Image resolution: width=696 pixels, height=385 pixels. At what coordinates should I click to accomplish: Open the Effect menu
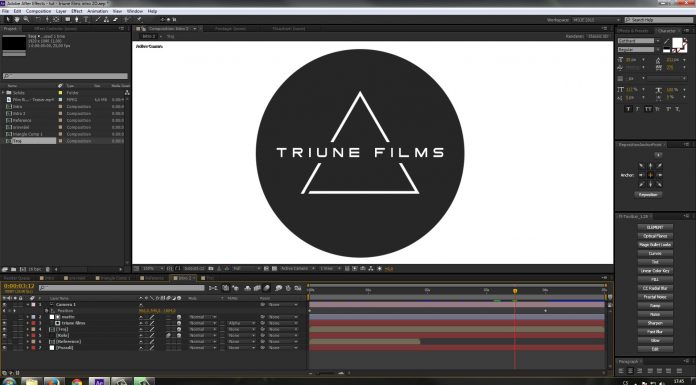click(x=77, y=11)
